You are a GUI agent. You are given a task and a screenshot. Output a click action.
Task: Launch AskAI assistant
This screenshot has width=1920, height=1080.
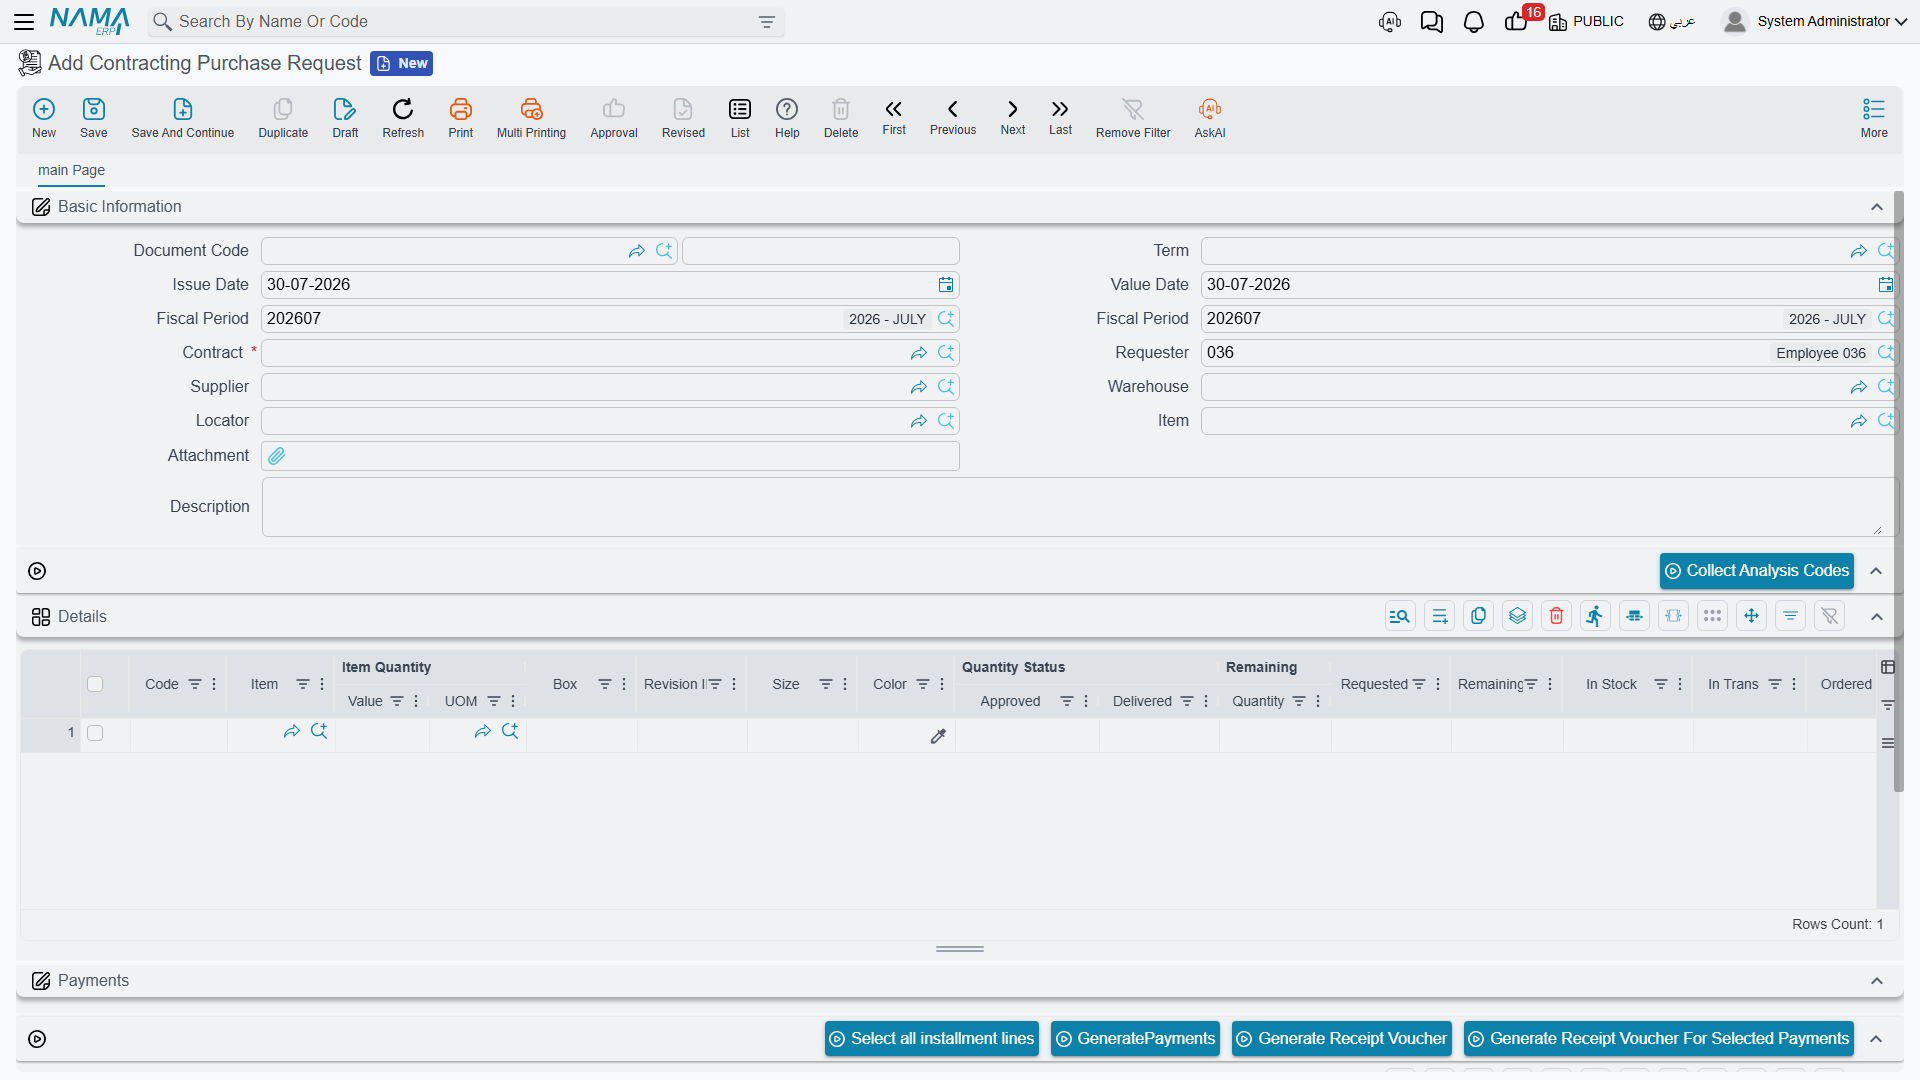pos(1210,118)
